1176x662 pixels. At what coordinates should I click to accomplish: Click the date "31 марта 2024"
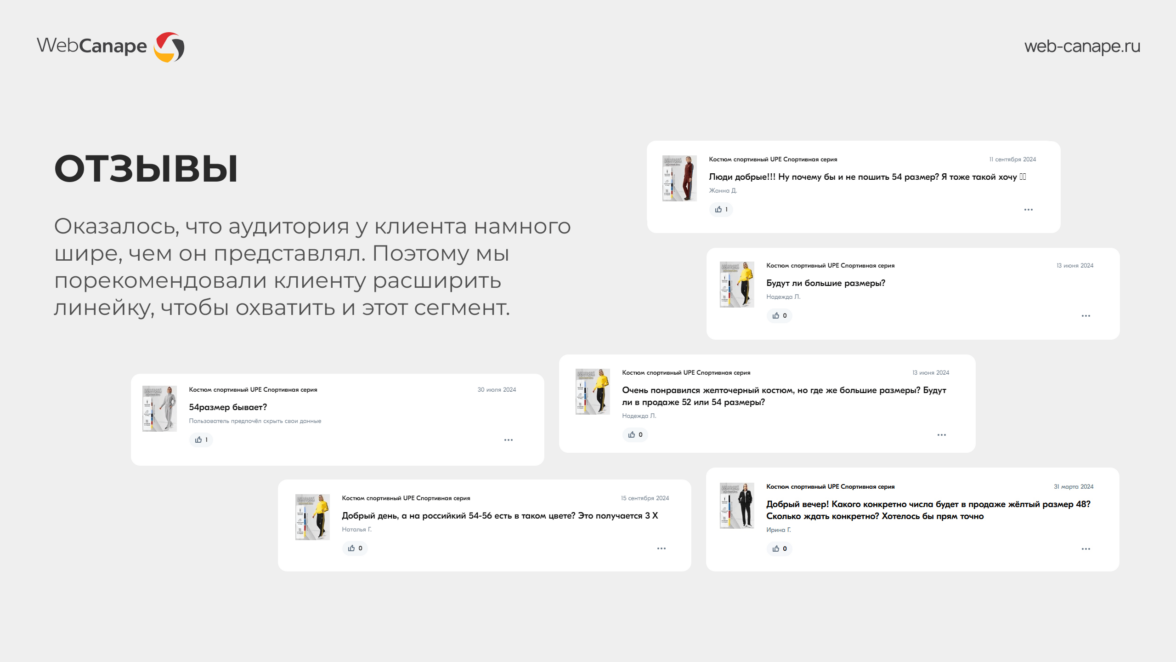point(1073,487)
